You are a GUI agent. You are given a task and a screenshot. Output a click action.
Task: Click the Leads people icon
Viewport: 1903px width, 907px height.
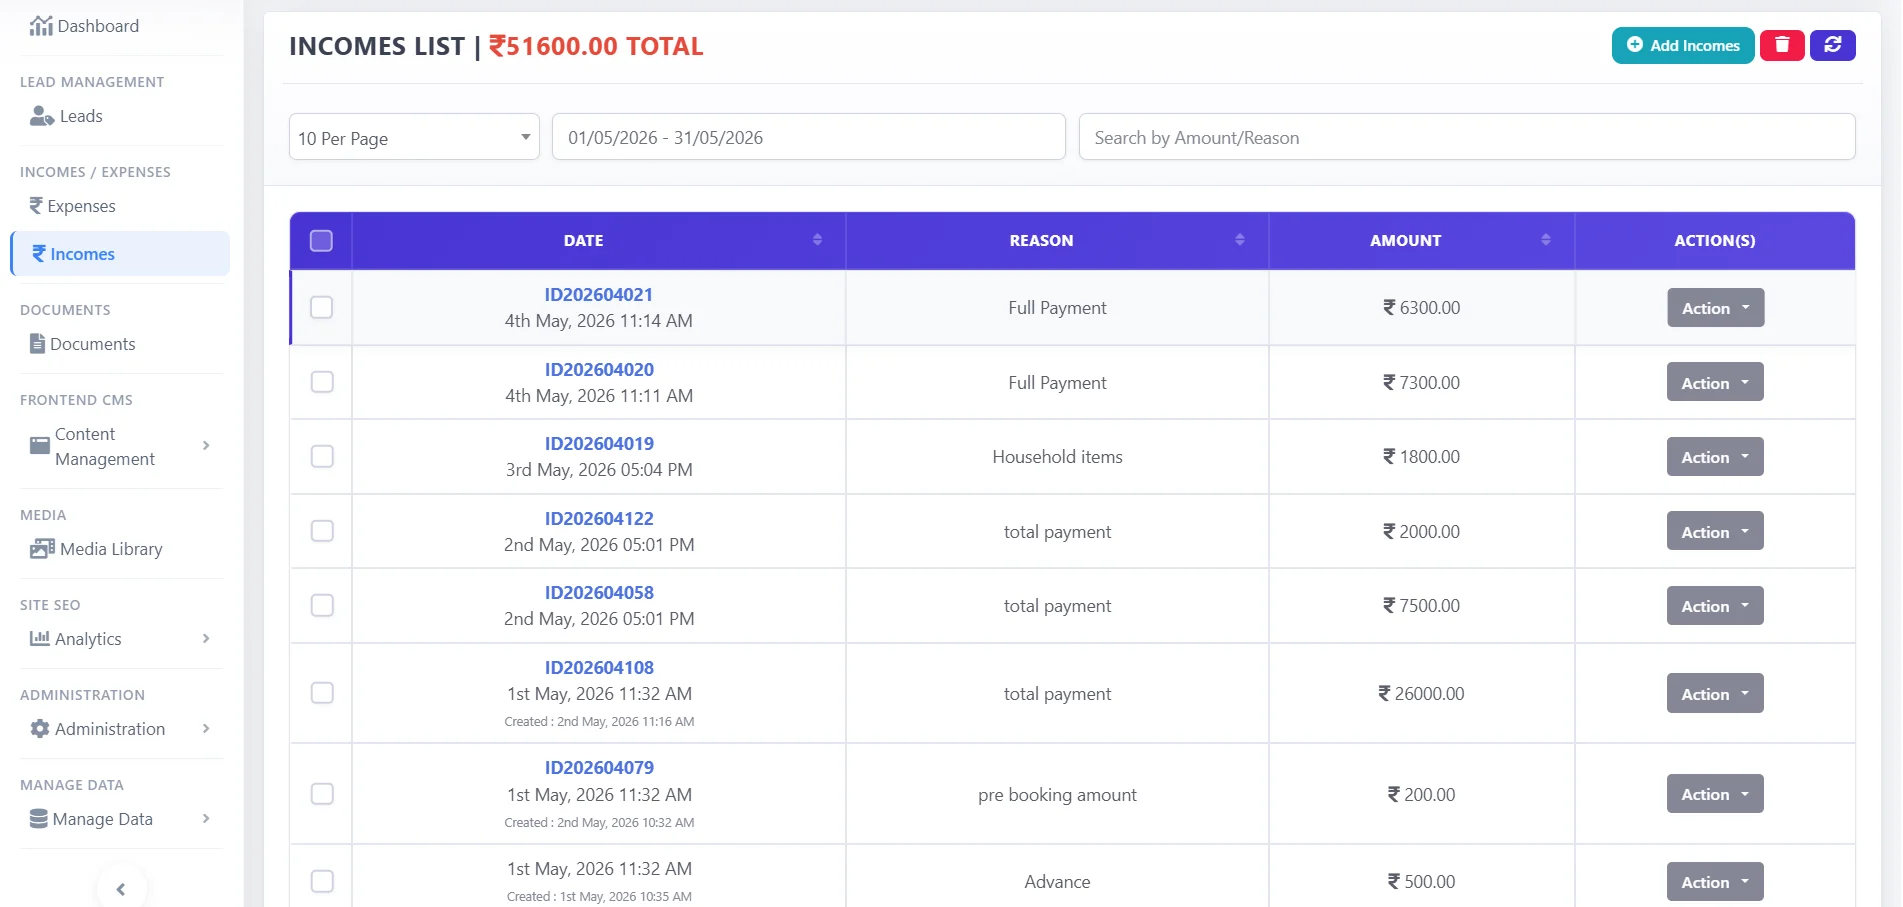click(42, 116)
